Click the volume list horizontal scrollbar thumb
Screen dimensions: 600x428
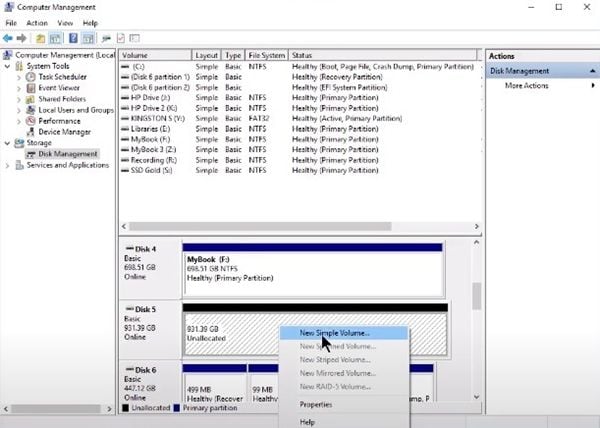(x=260, y=226)
